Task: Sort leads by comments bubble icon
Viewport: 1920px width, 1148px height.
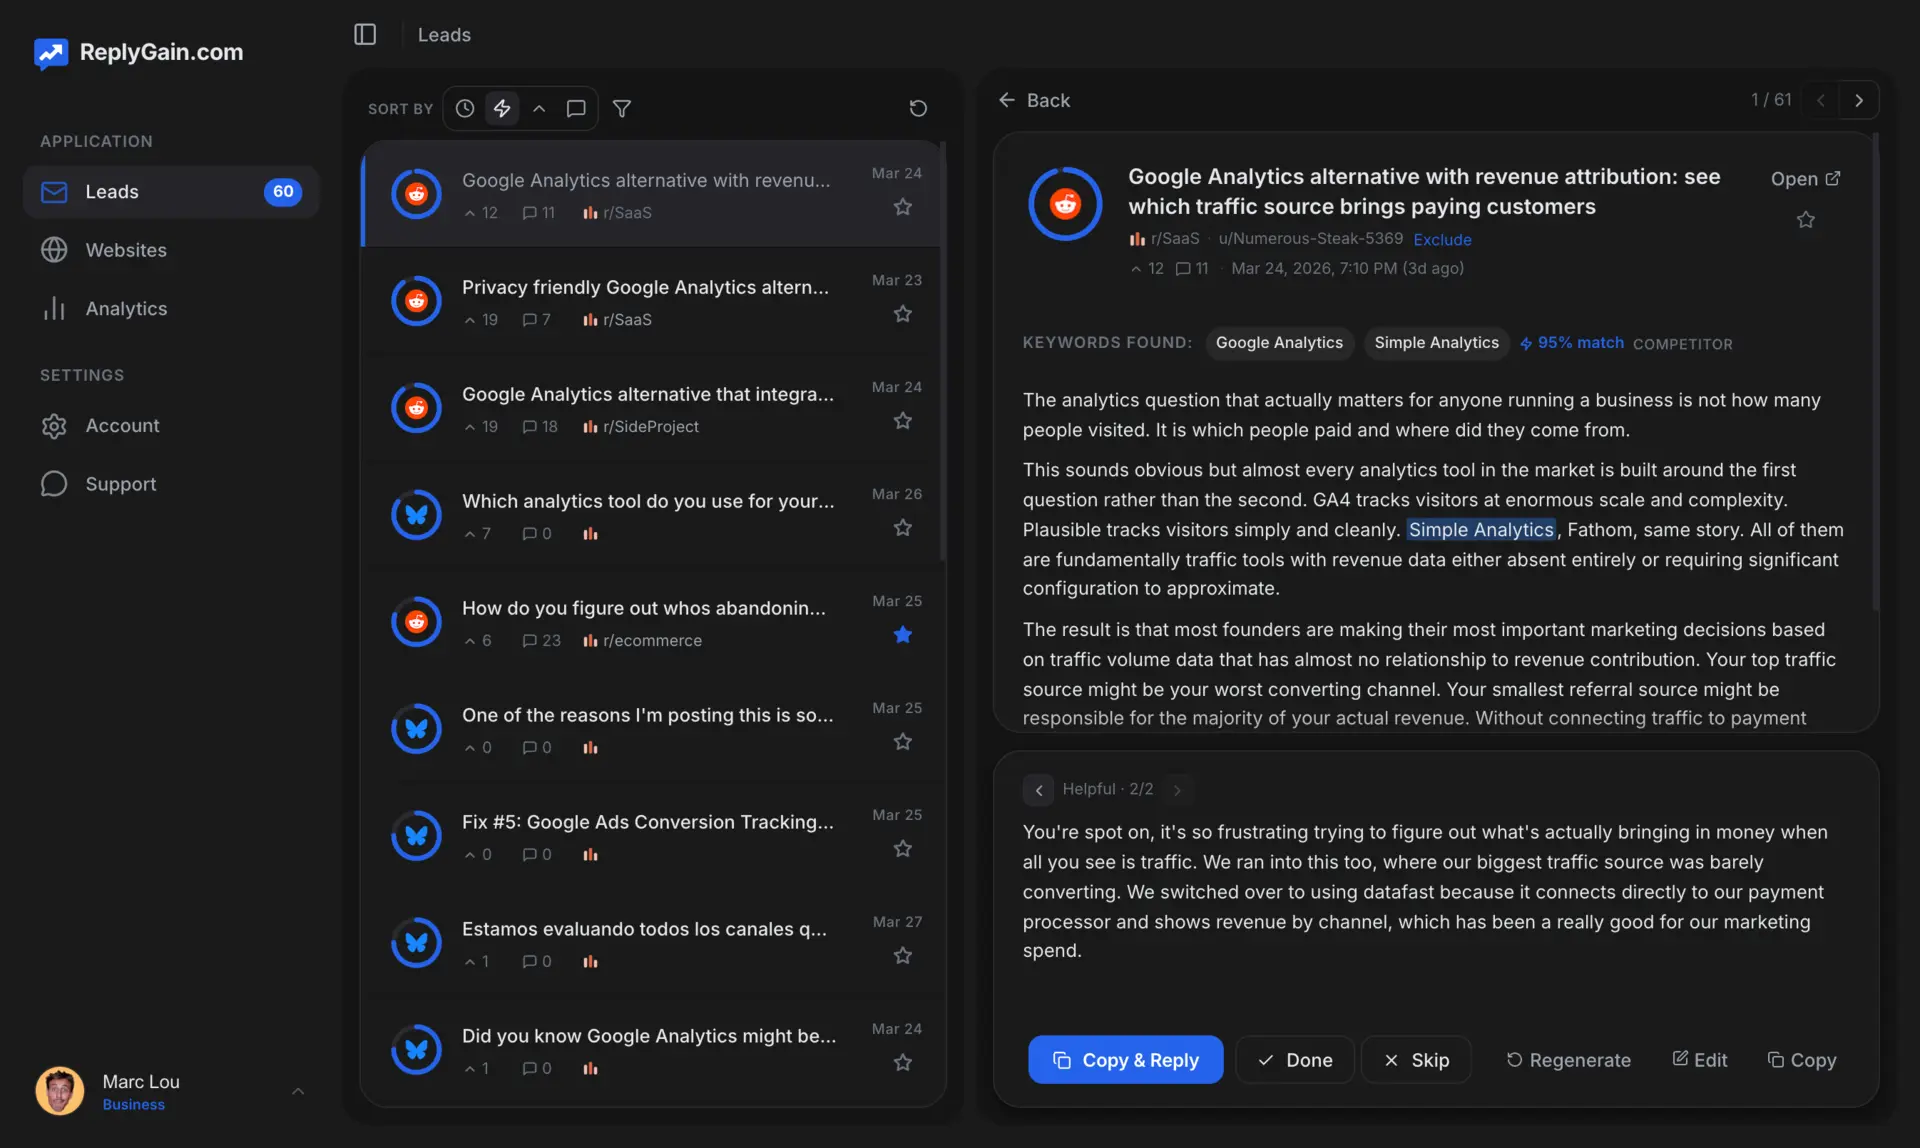Action: (x=576, y=108)
